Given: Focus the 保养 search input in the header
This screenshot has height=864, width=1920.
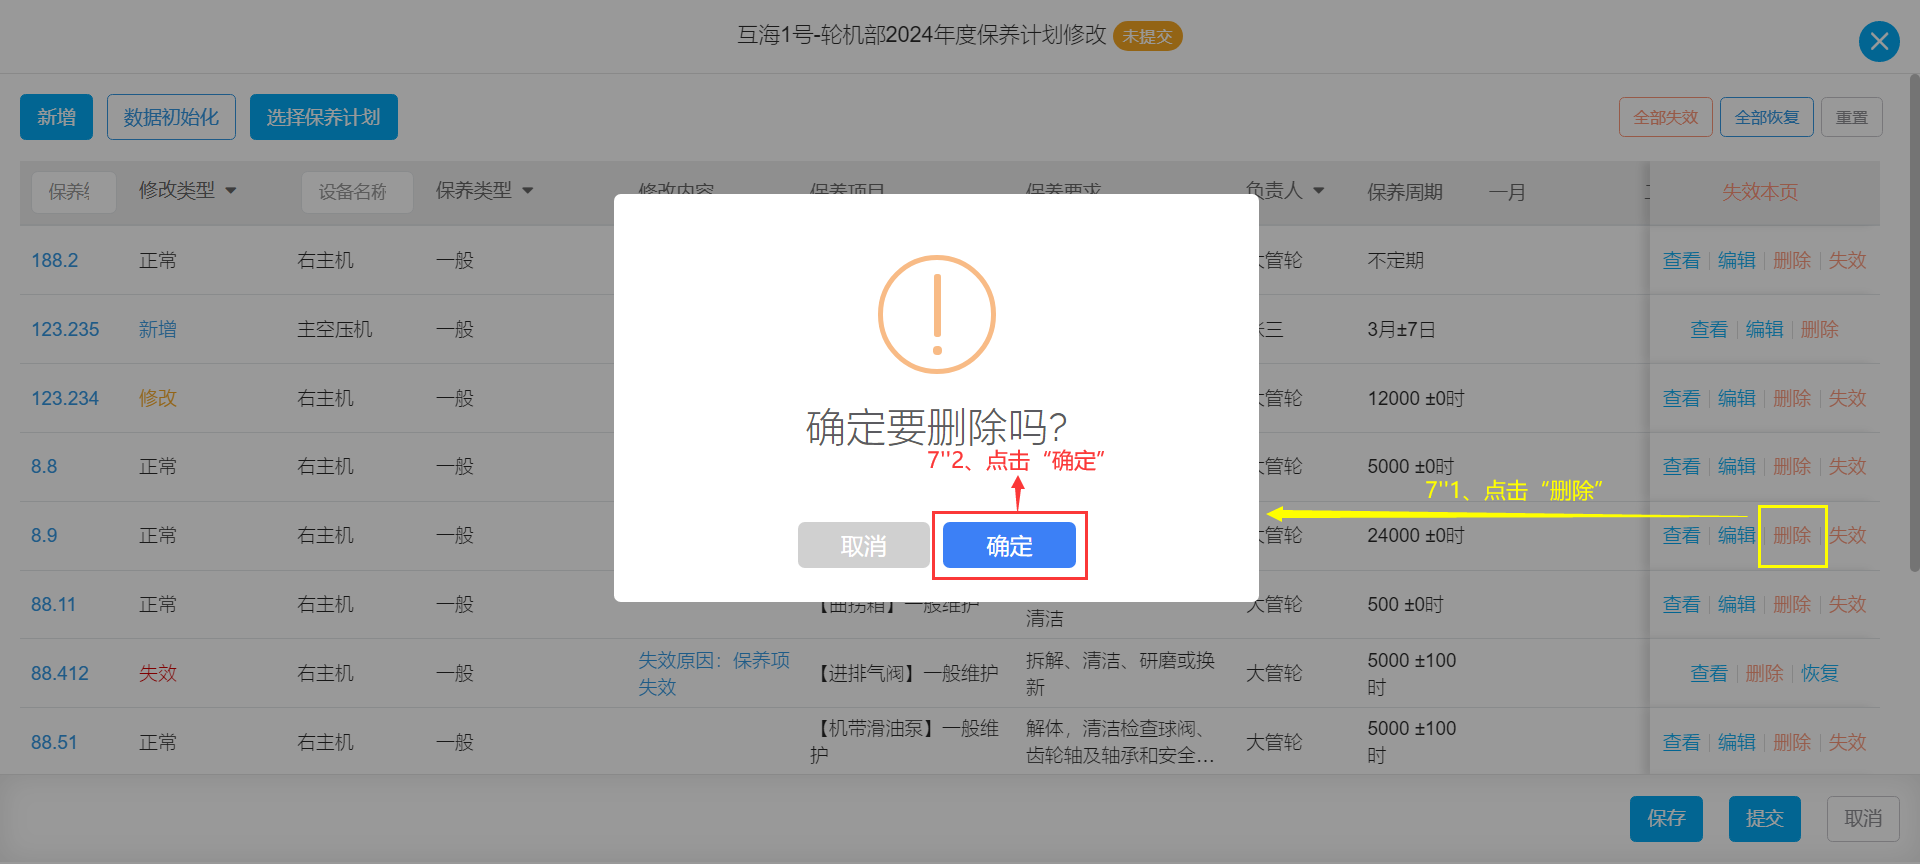Looking at the screenshot, I should (74, 192).
